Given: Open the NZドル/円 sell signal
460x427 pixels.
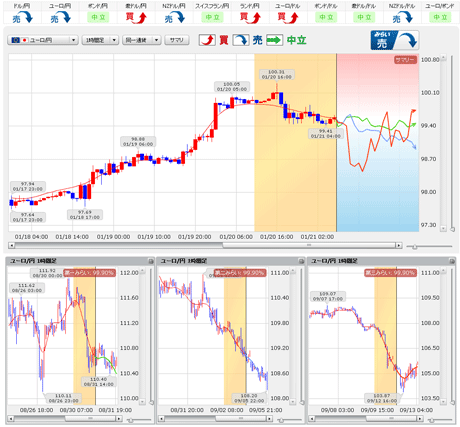Looking at the screenshot, I should [x=174, y=17].
